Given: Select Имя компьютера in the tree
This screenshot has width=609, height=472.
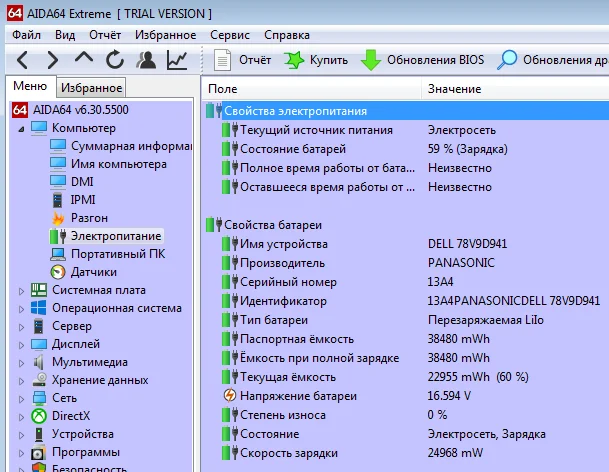Looking at the screenshot, I should coord(118,164).
